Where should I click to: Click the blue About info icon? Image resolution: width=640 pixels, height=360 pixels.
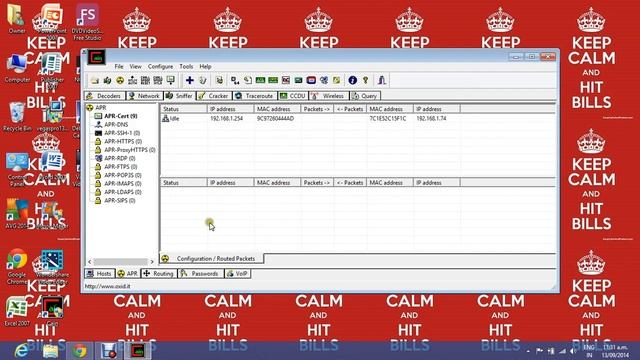point(353,80)
